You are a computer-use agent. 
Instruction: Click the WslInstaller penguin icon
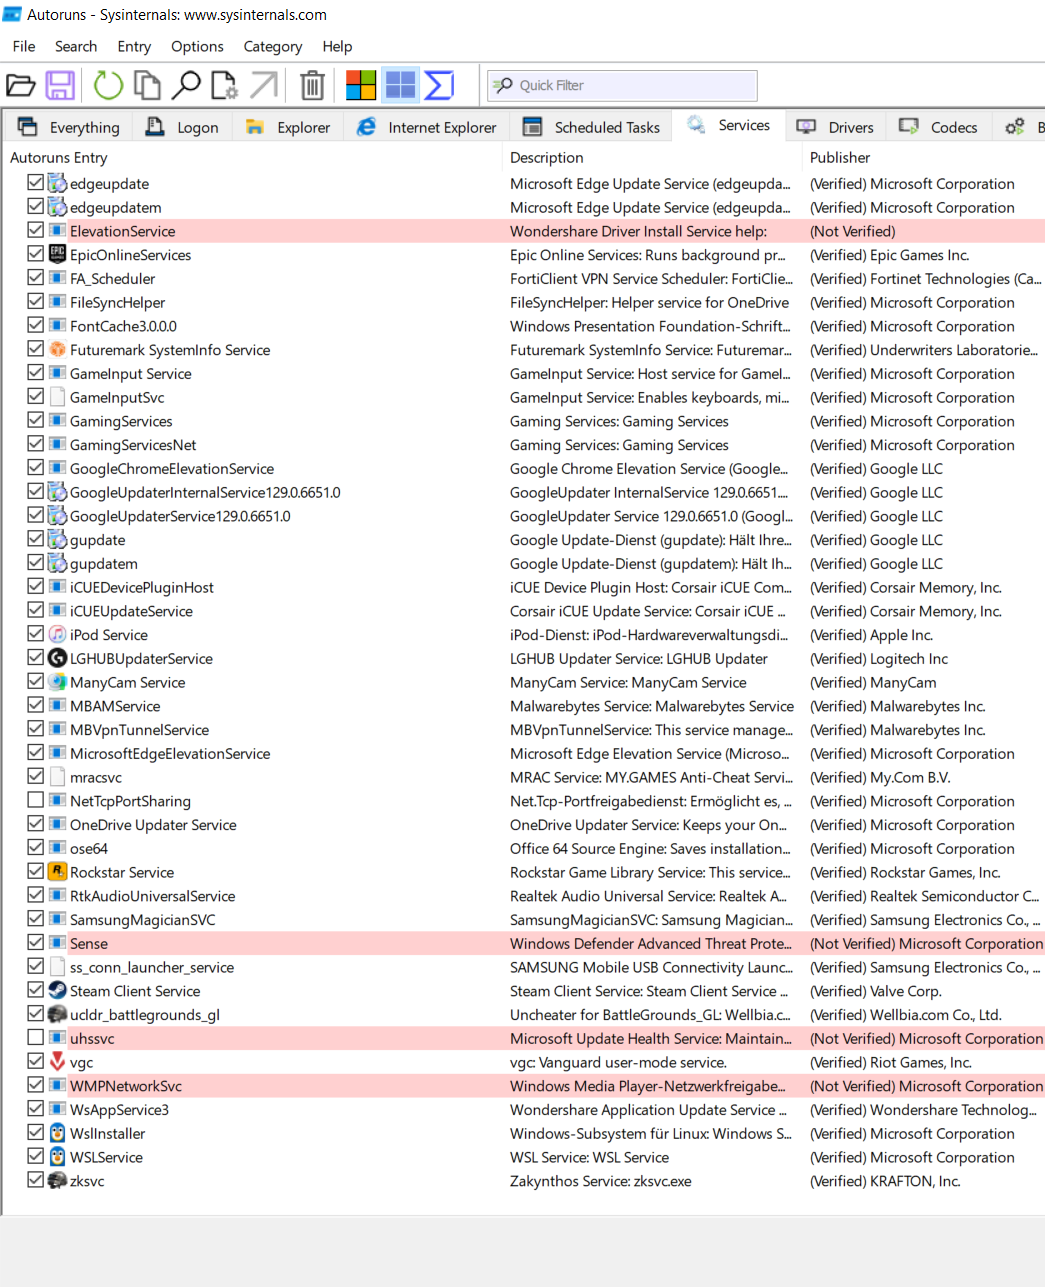coord(58,1133)
